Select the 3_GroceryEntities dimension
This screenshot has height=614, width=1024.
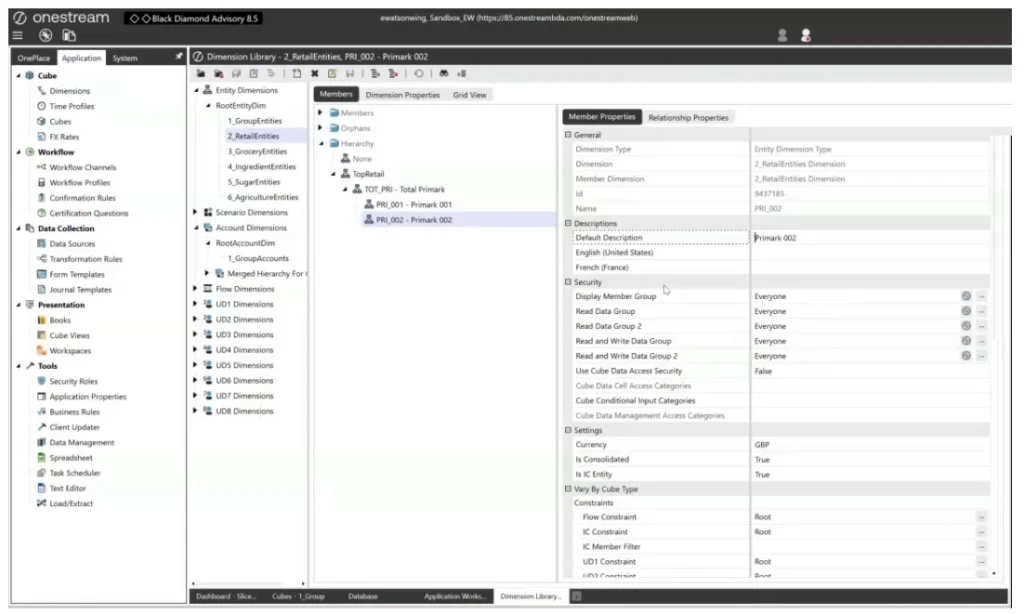click(x=257, y=152)
